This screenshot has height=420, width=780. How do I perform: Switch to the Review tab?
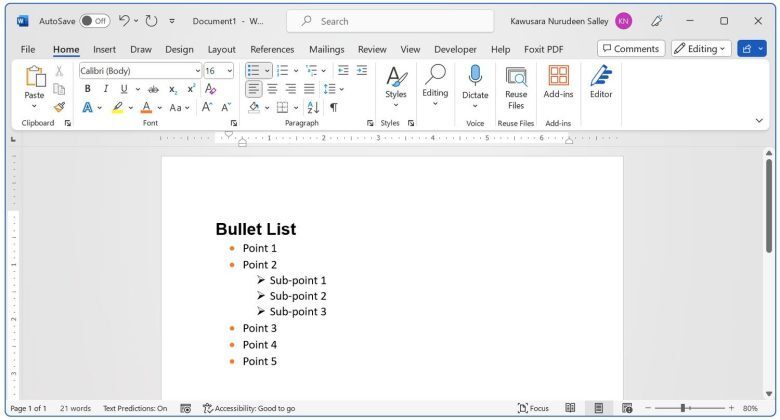pyautogui.click(x=372, y=49)
